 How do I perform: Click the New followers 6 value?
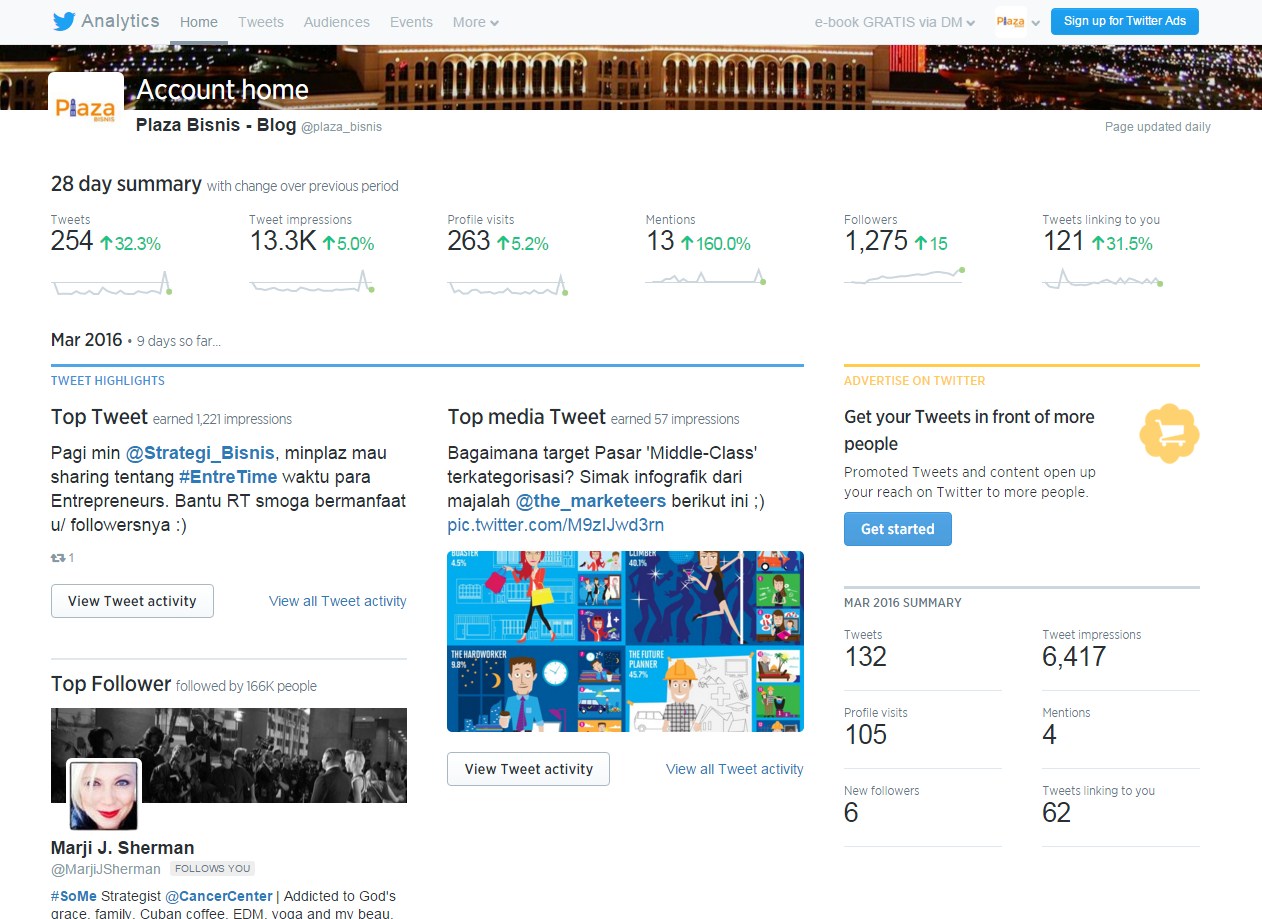[x=851, y=813]
